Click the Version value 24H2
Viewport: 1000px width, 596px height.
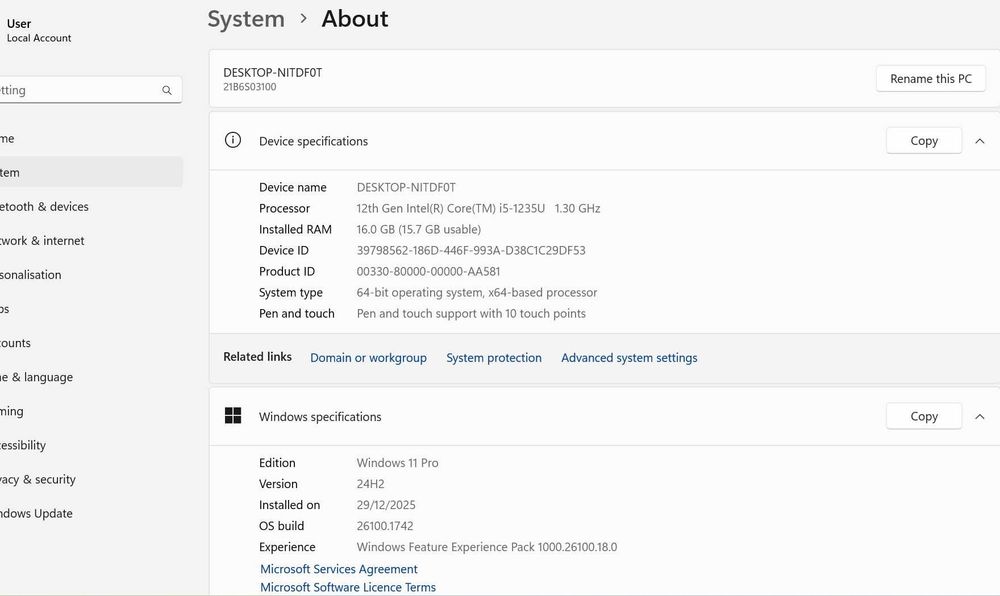(x=371, y=484)
